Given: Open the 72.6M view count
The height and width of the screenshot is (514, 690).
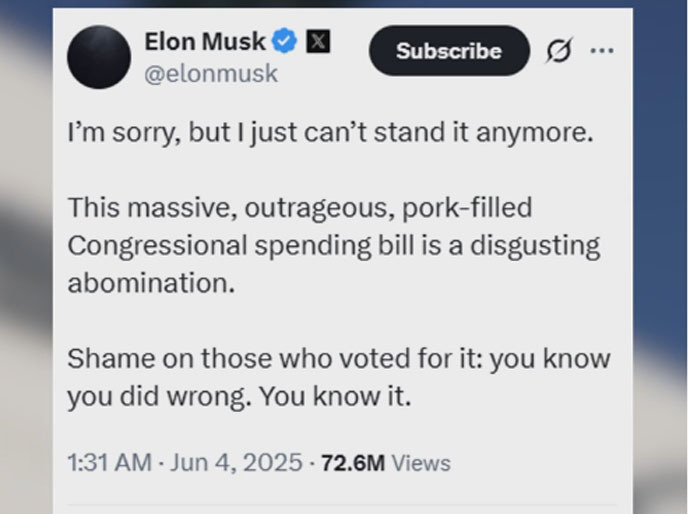Looking at the screenshot, I should pos(353,463).
